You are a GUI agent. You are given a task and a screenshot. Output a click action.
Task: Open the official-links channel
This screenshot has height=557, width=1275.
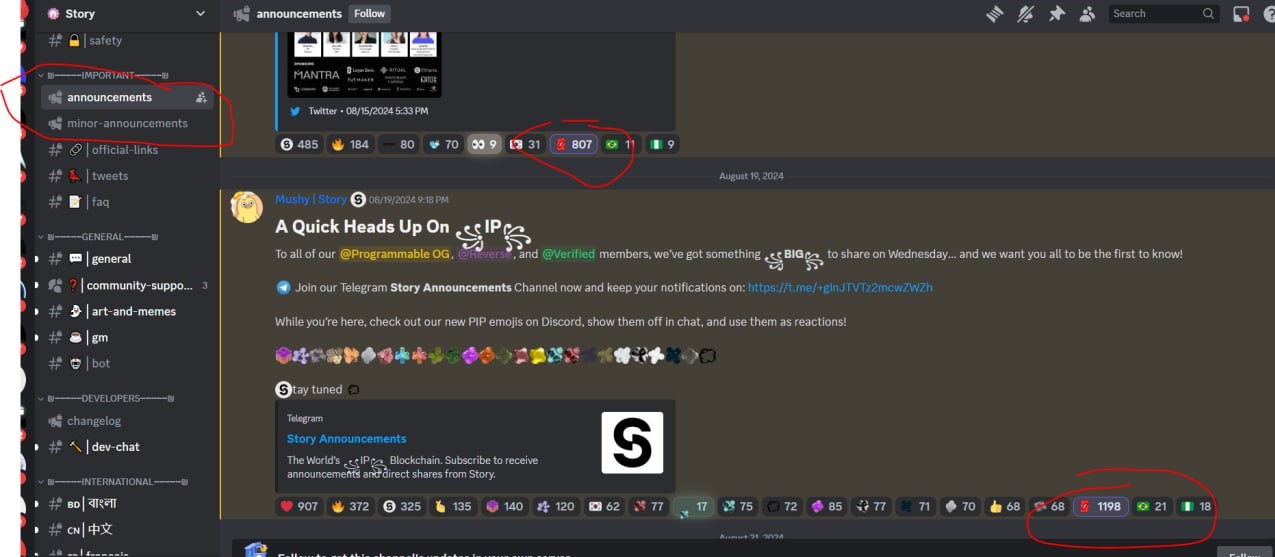point(127,149)
